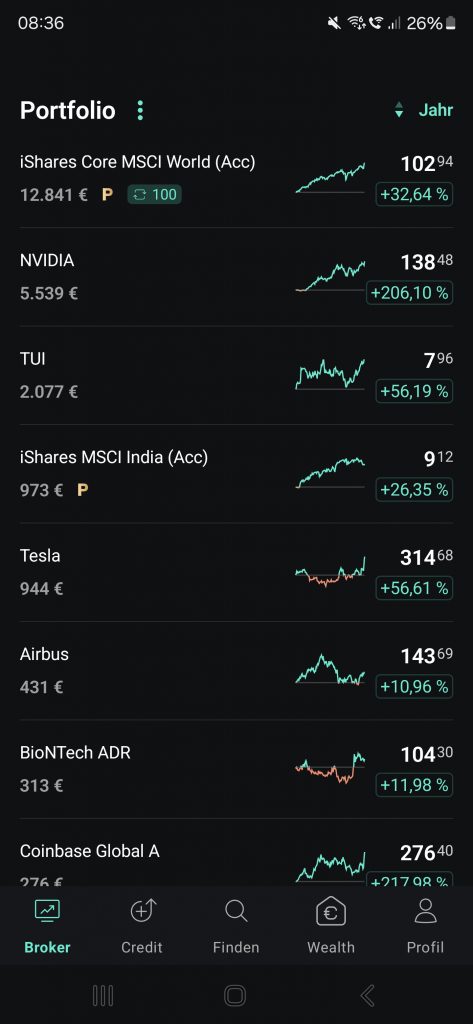Open the TUI position

236,376
